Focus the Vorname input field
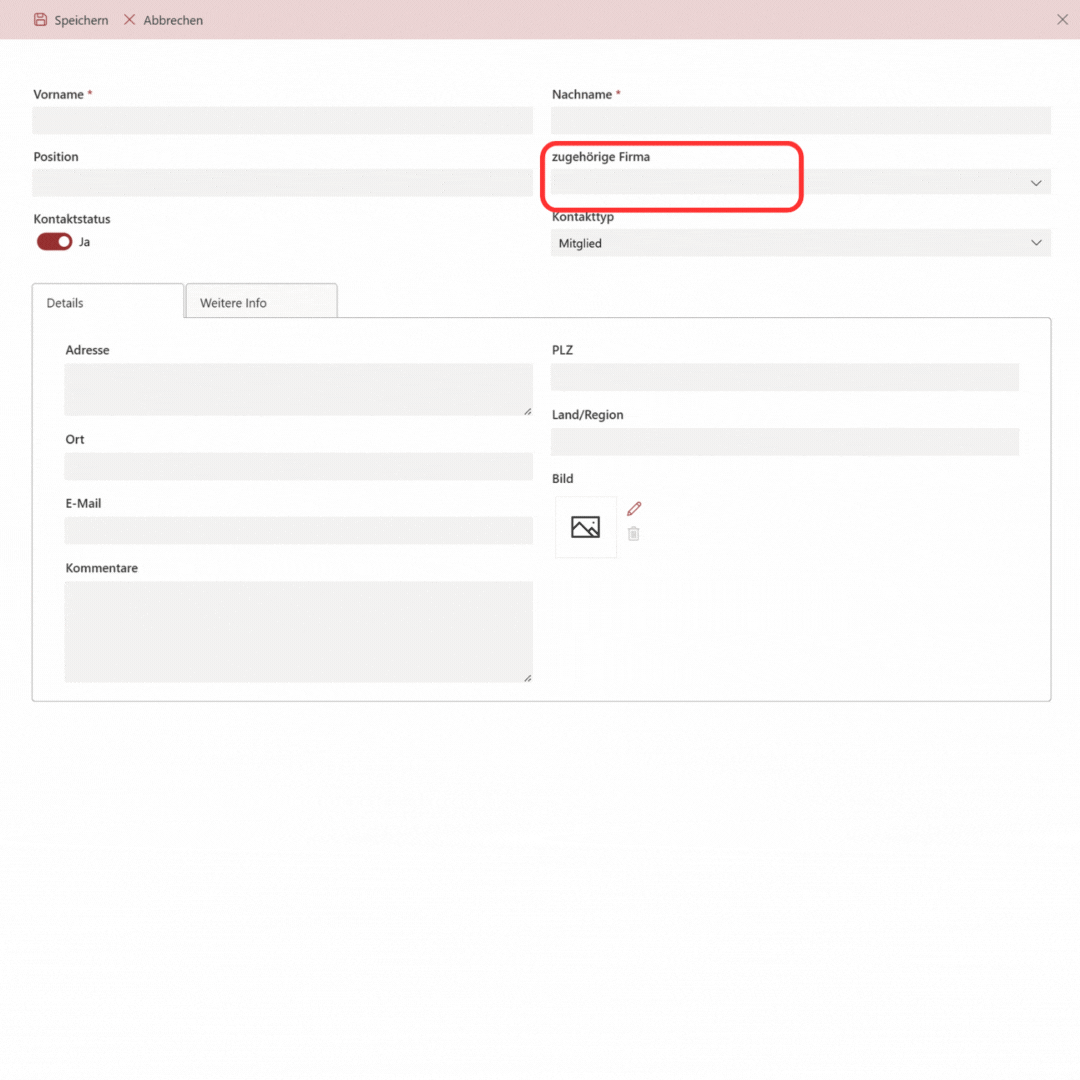The height and width of the screenshot is (1080, 1080). pyautogui.click(x=282, y=121)
